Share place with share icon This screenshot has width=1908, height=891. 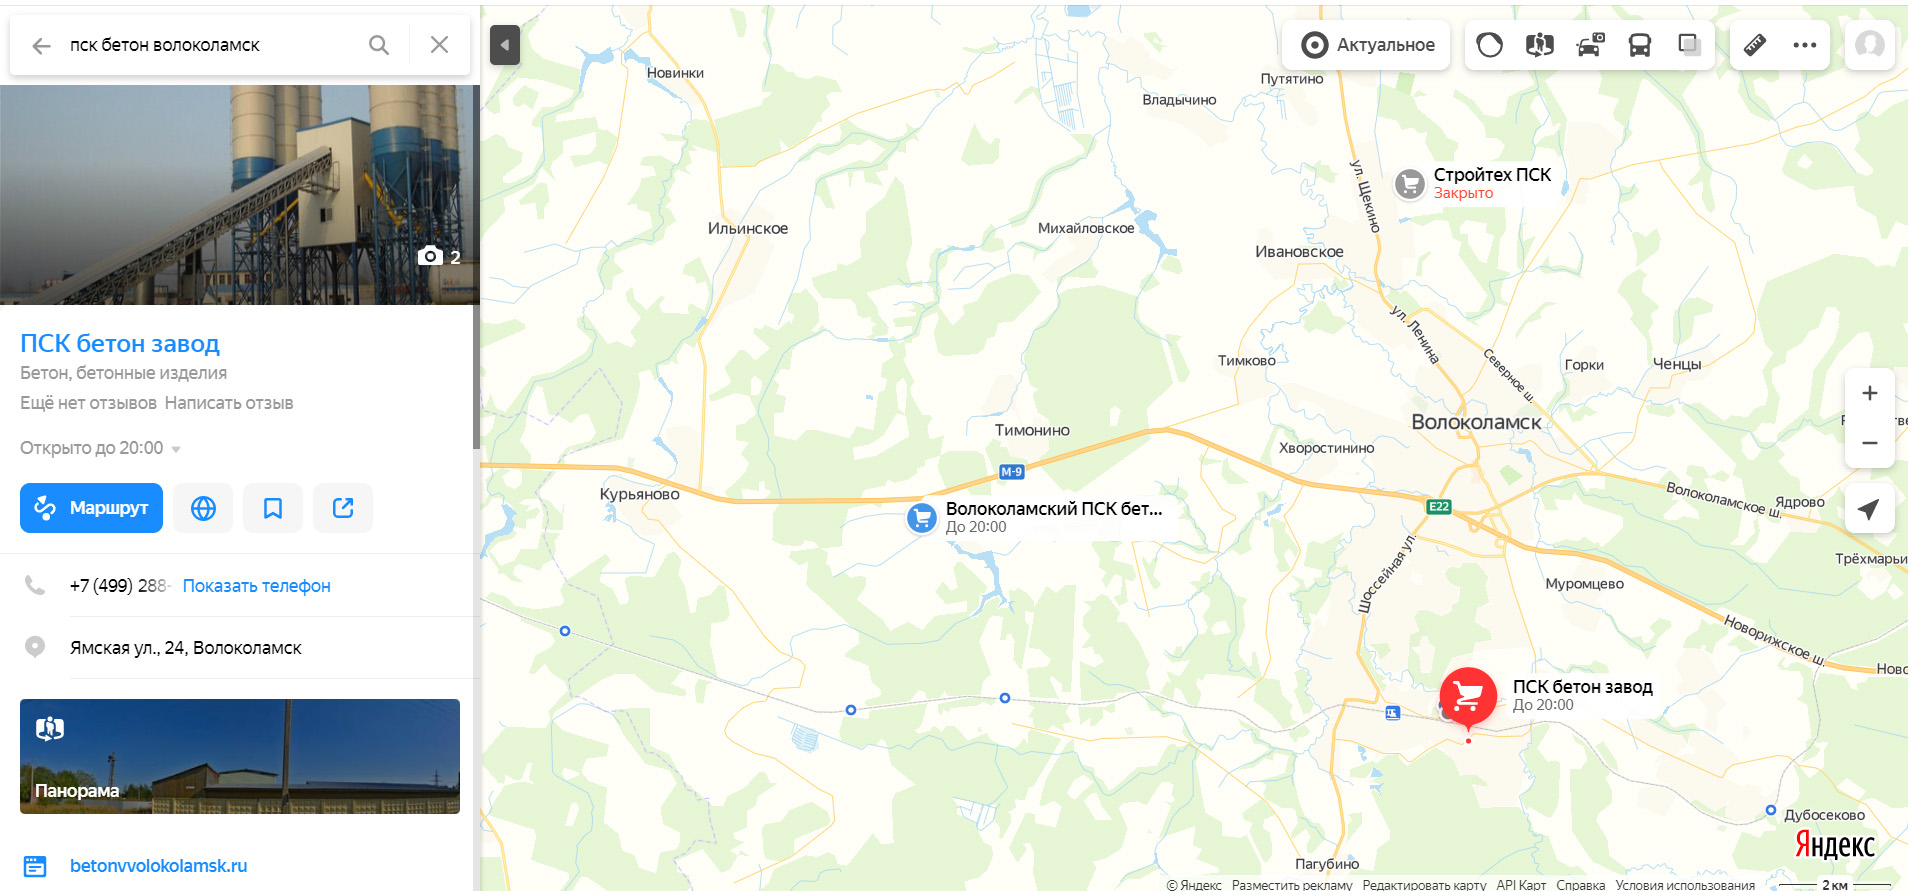coord(343,508)
